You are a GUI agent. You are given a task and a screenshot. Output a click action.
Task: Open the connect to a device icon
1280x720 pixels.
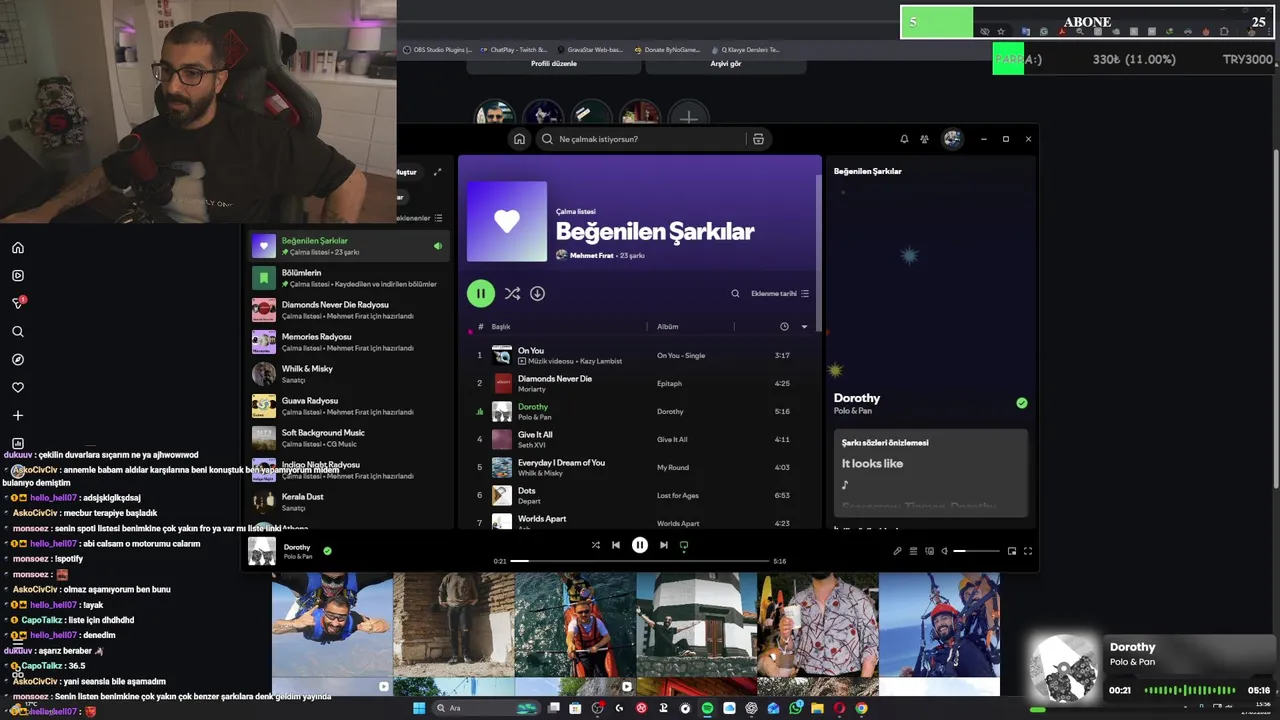point(929,551)
